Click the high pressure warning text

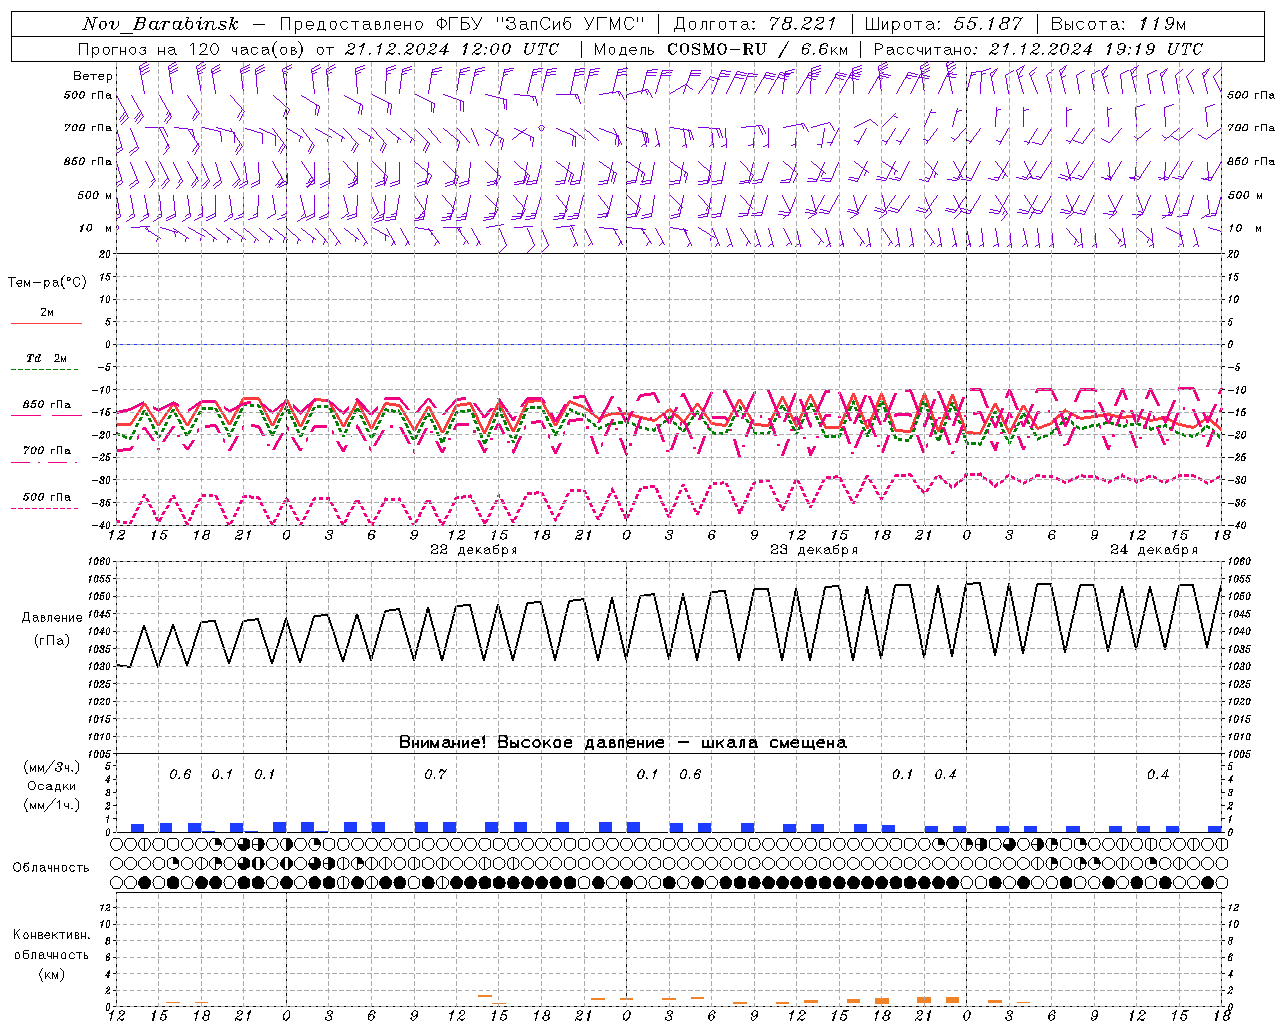pyautogui.click(x=622, y=743)
